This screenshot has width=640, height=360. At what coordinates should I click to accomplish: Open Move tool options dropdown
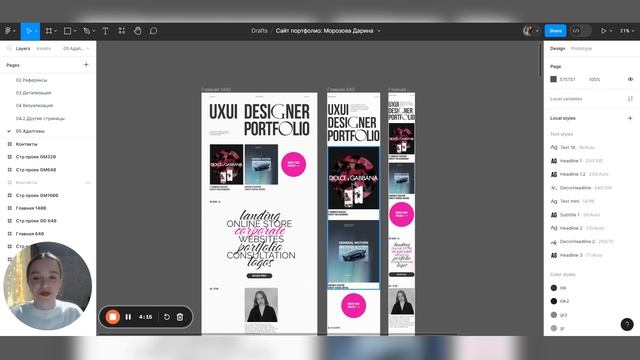[x=36, y=31]
